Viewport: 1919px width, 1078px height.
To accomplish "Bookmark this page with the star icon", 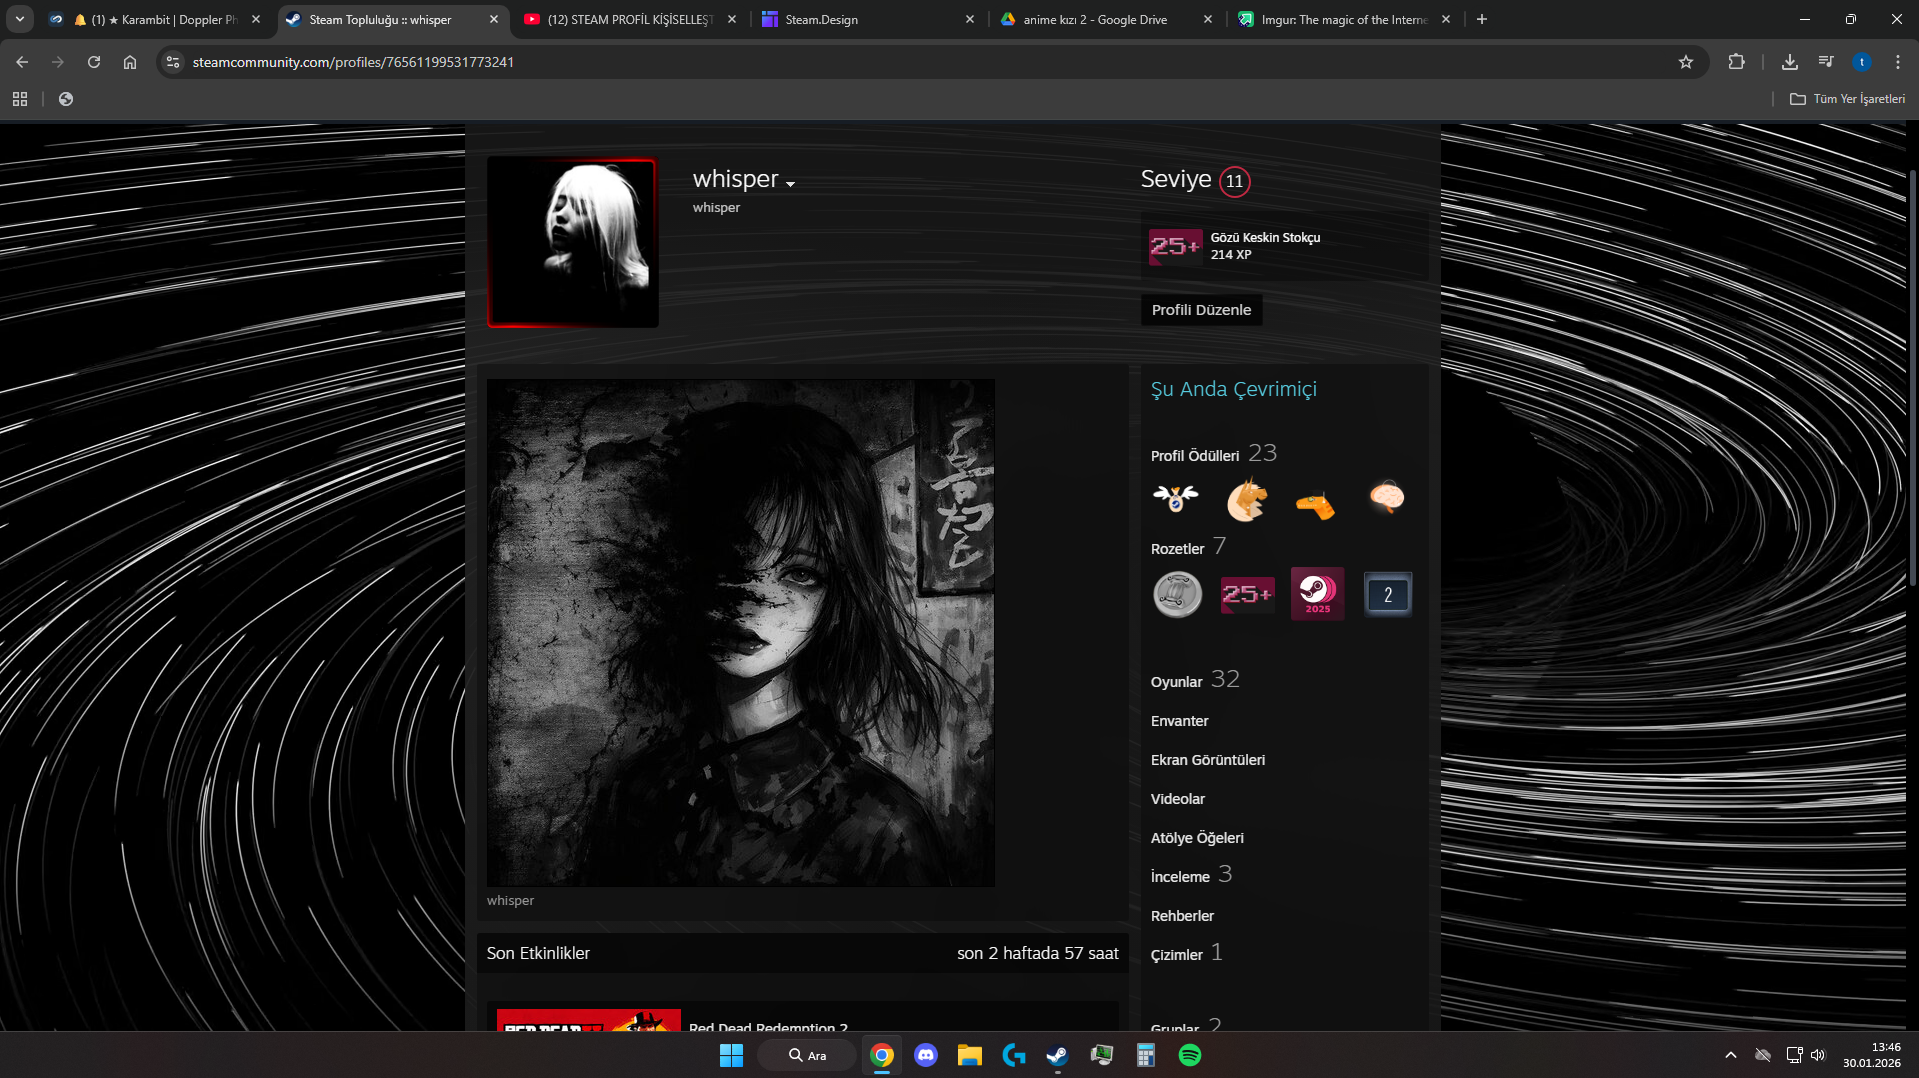I will click(x=1686, y=62).
